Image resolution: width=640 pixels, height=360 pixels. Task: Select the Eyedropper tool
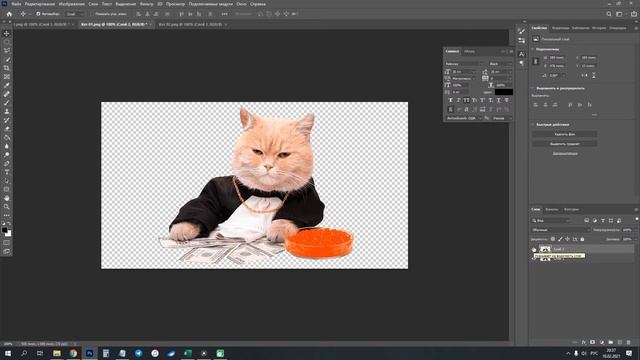pyautogui.click(x=7, y=85)
